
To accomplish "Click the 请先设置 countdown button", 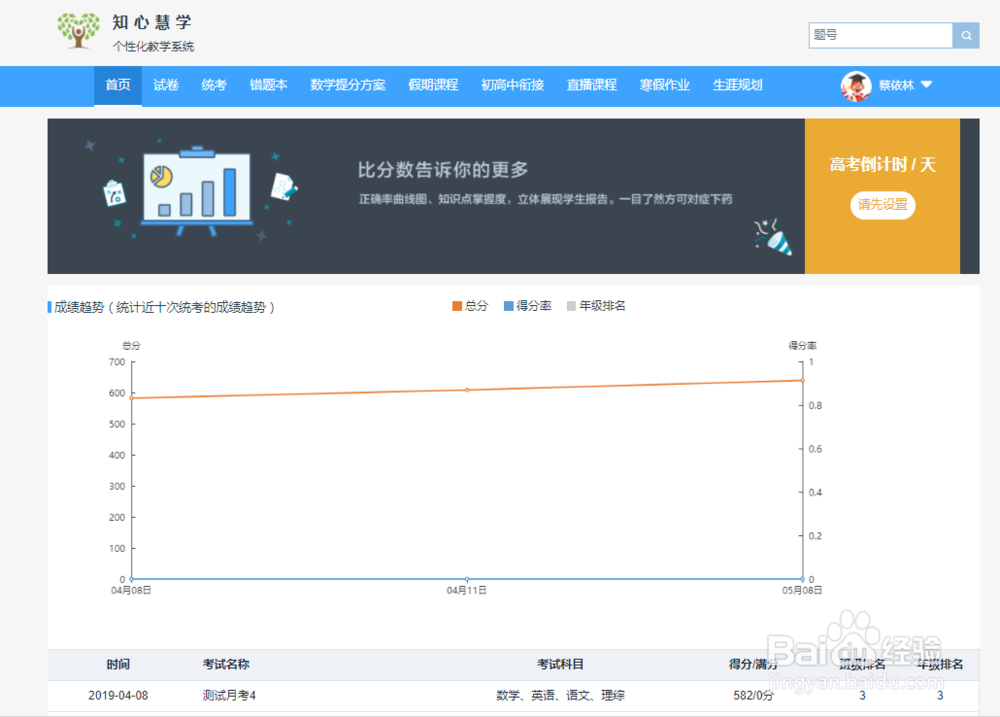I will coord(883,205).
